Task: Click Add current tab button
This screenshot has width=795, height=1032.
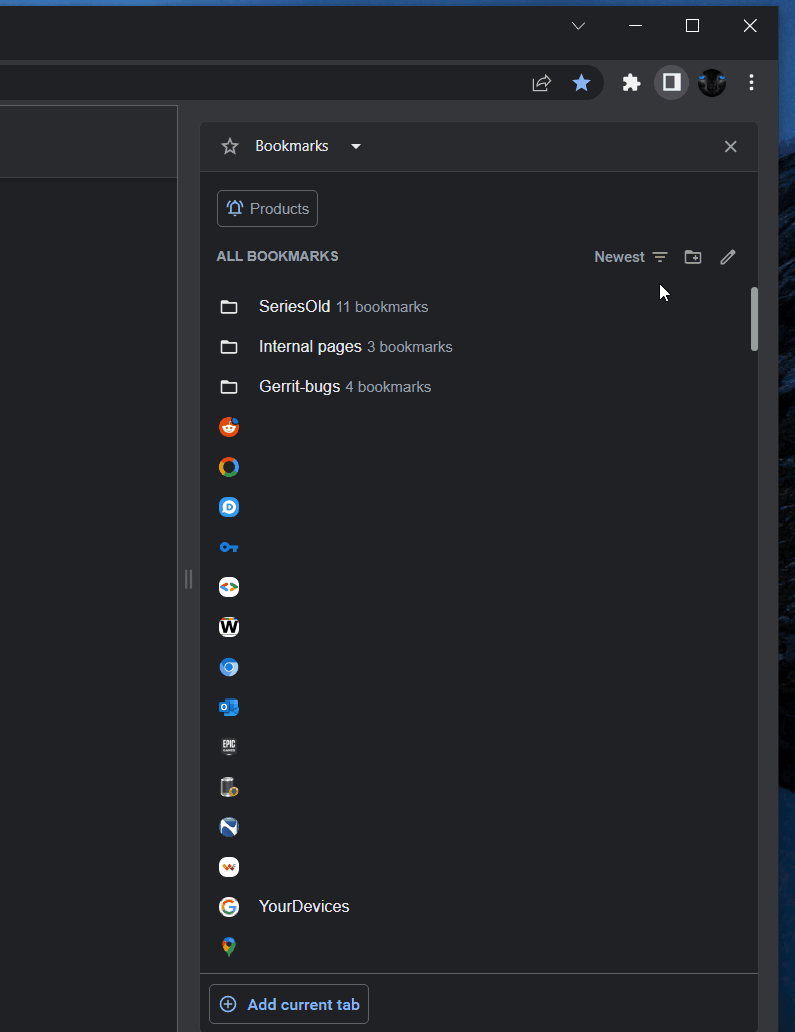Action: 289,1004
